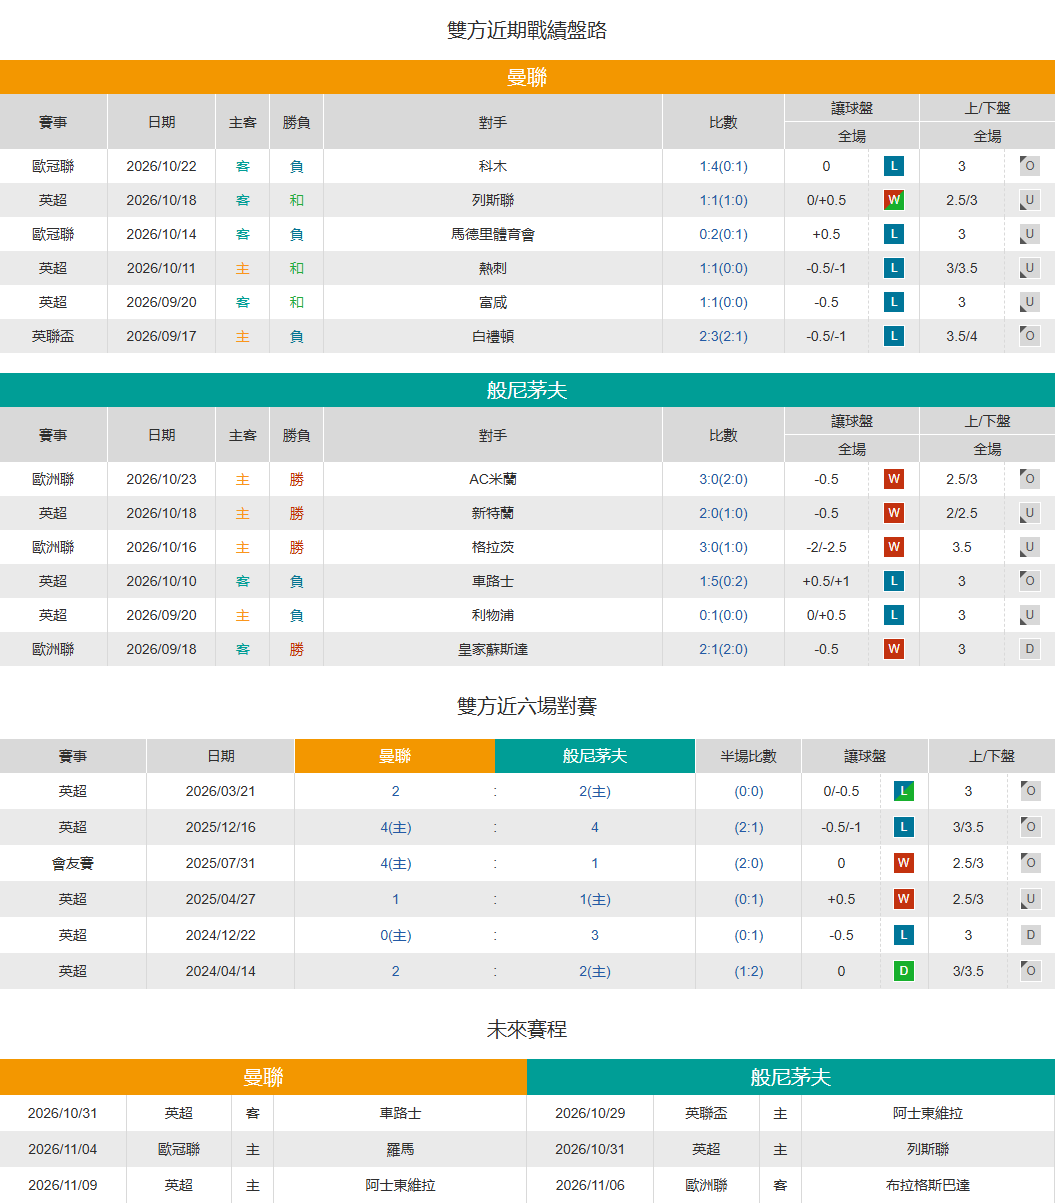
Task: Click the green D handicap badge in the 2024/04/14 row
Action: (x=904, y=971)
